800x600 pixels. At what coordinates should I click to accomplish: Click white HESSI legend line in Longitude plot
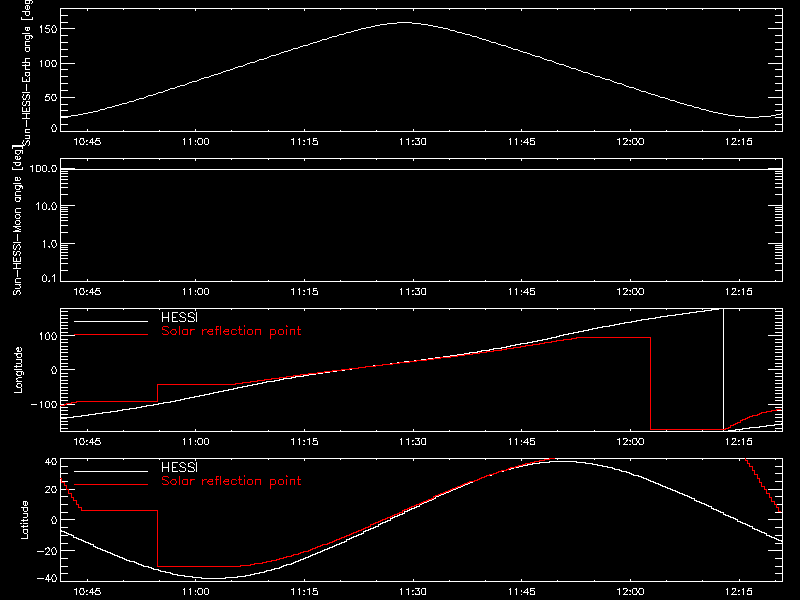click(111, 321)
